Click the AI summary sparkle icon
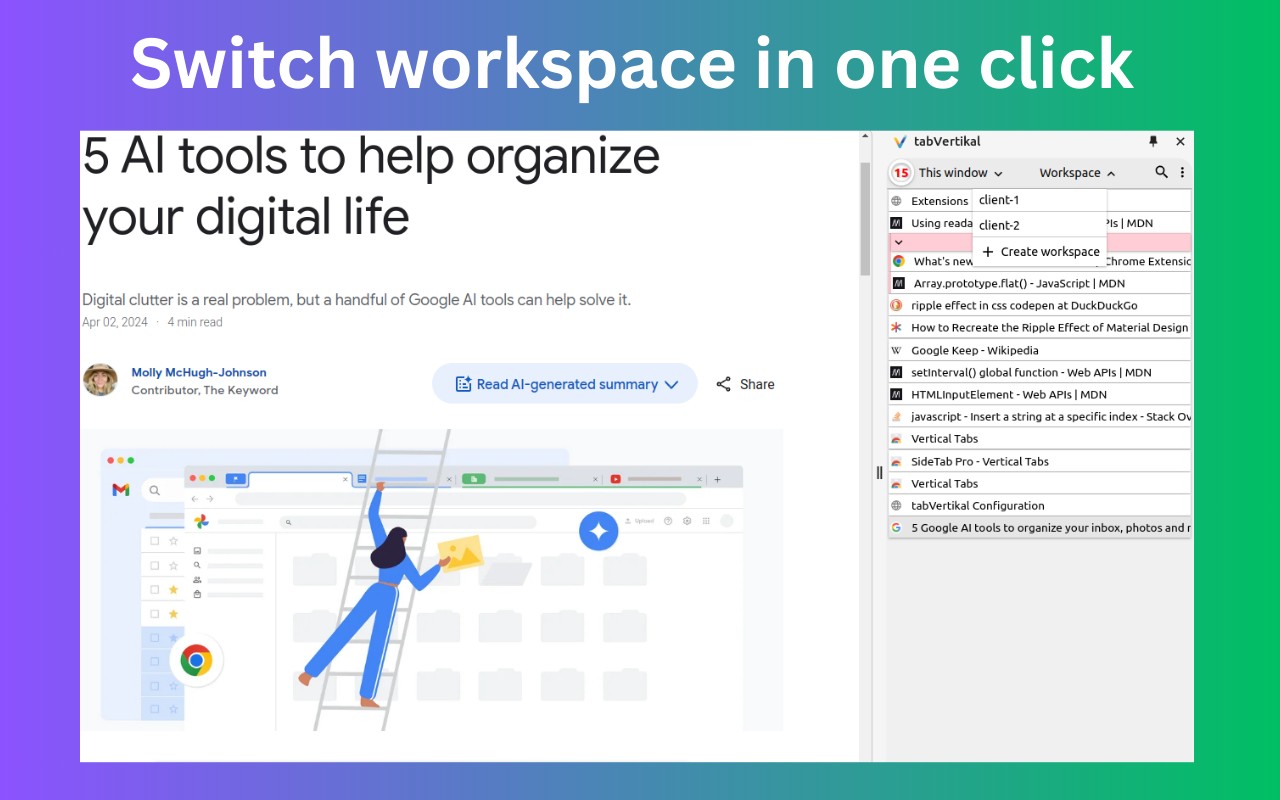This screenshot has width=1280, height=800. tap(463, 384)
